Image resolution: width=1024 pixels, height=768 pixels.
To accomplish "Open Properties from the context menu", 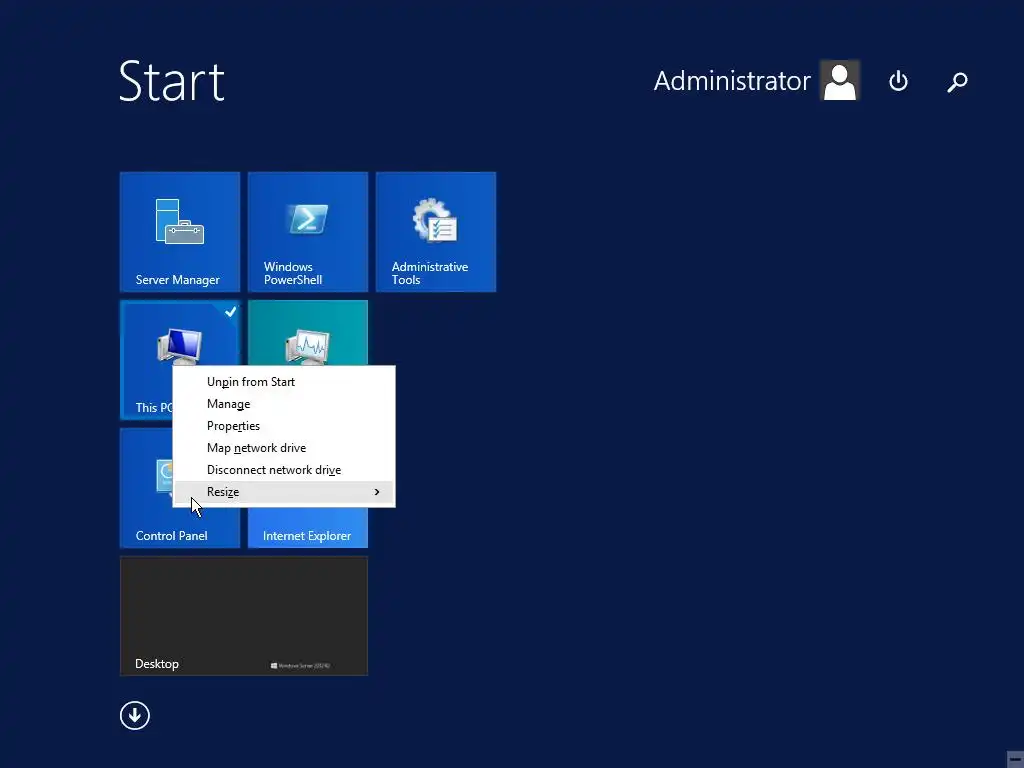I will pyautogui.click(x=284, y=426).
